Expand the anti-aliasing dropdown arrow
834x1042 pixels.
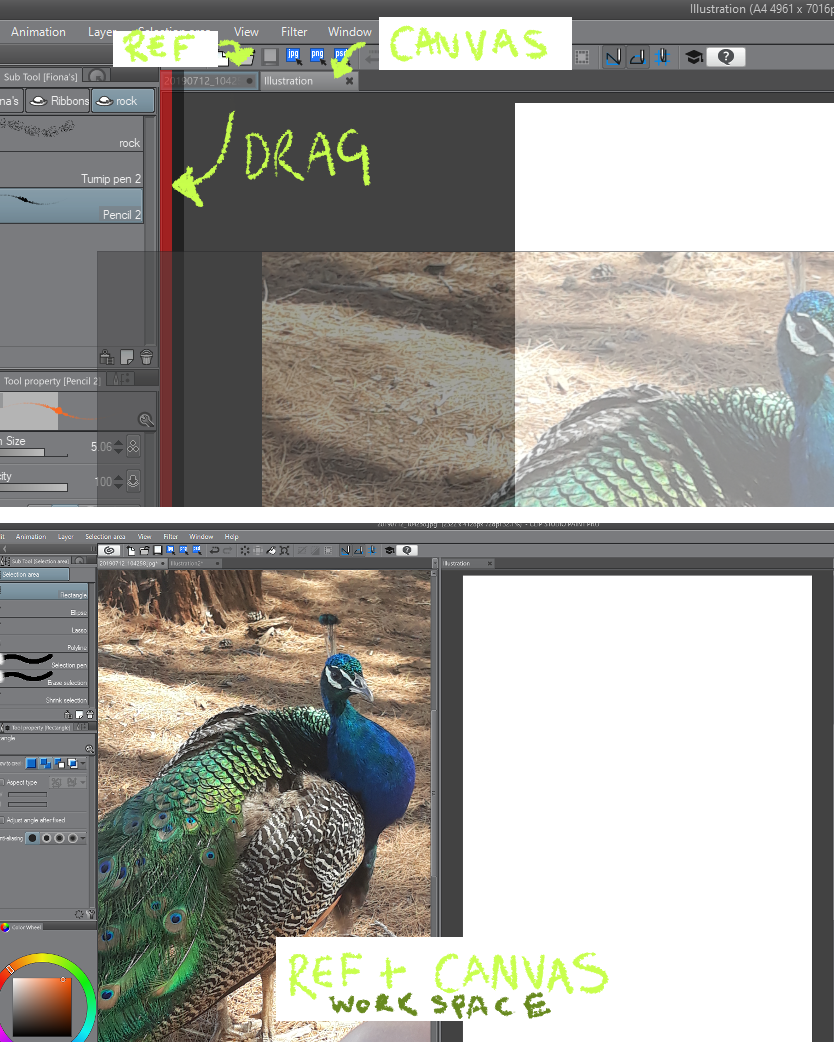coord(82,838)
